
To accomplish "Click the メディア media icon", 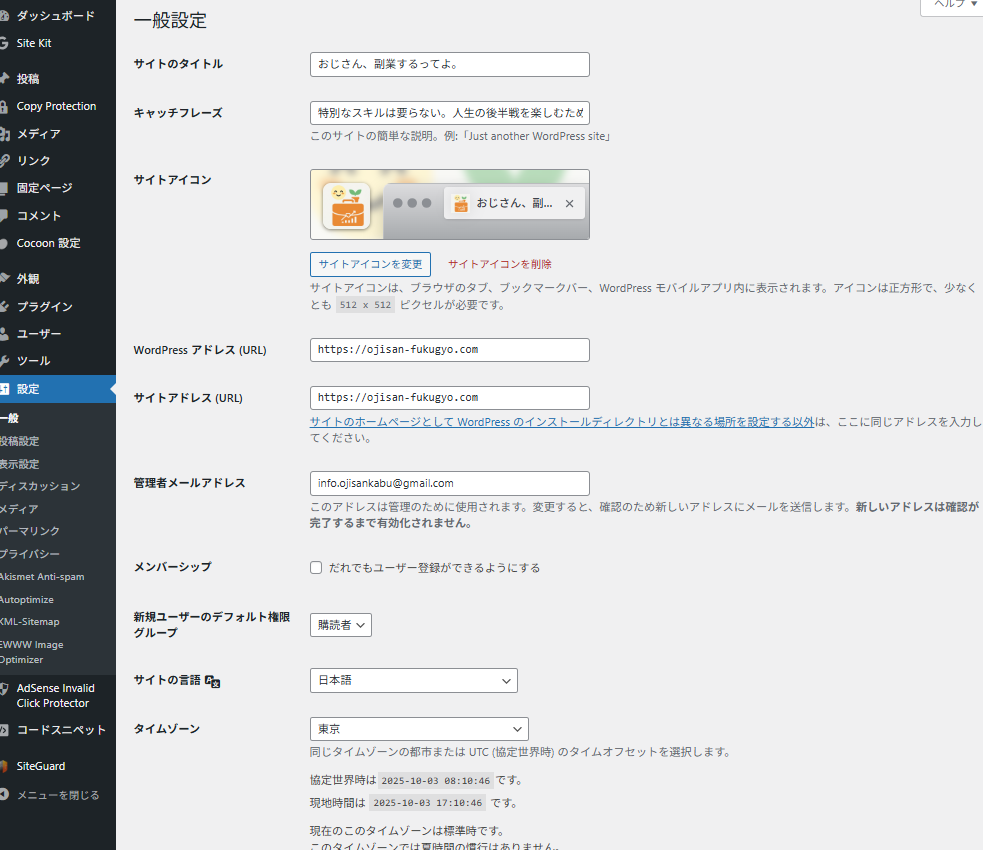I will (4, 134).
